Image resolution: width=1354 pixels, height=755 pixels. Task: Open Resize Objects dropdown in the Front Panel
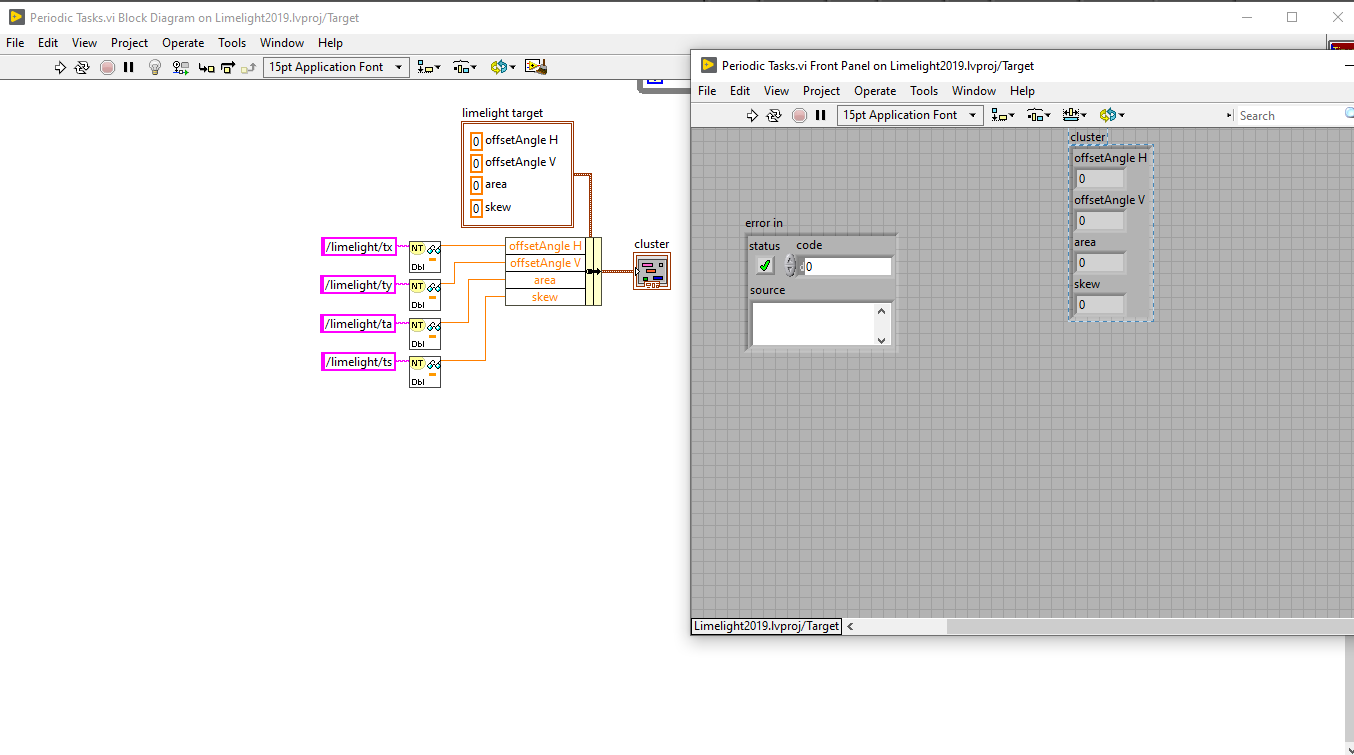click(1075, 115)
